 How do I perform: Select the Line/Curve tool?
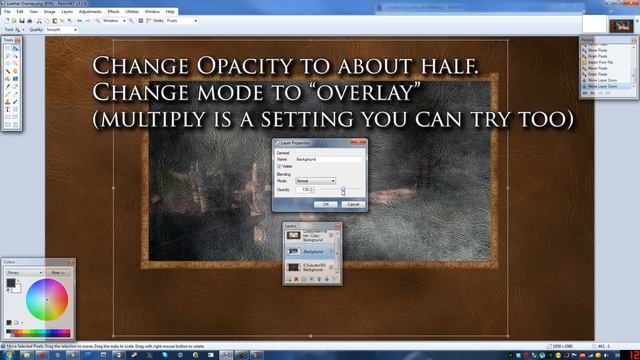[15, 109]
